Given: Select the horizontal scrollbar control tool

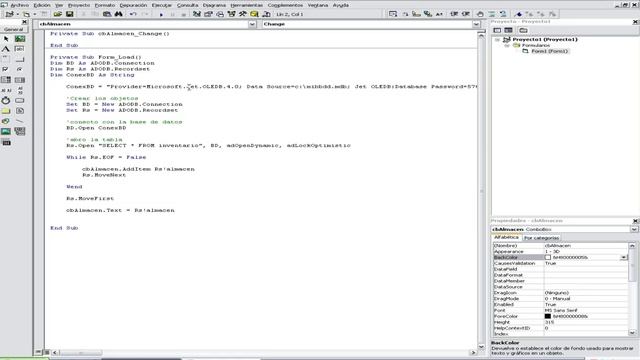Looking at the screenshot, I should coord(6,90).
